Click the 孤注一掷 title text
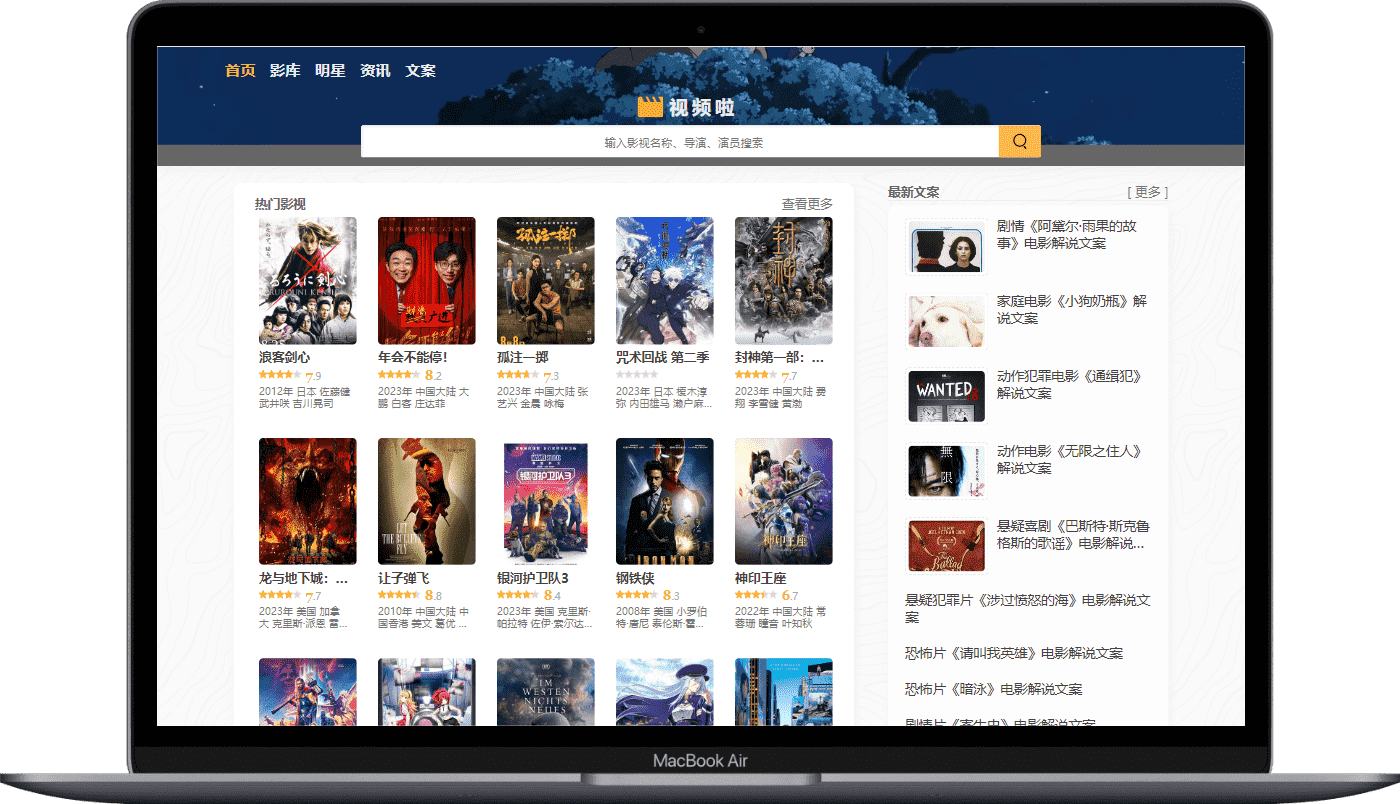 pos(523,357)
